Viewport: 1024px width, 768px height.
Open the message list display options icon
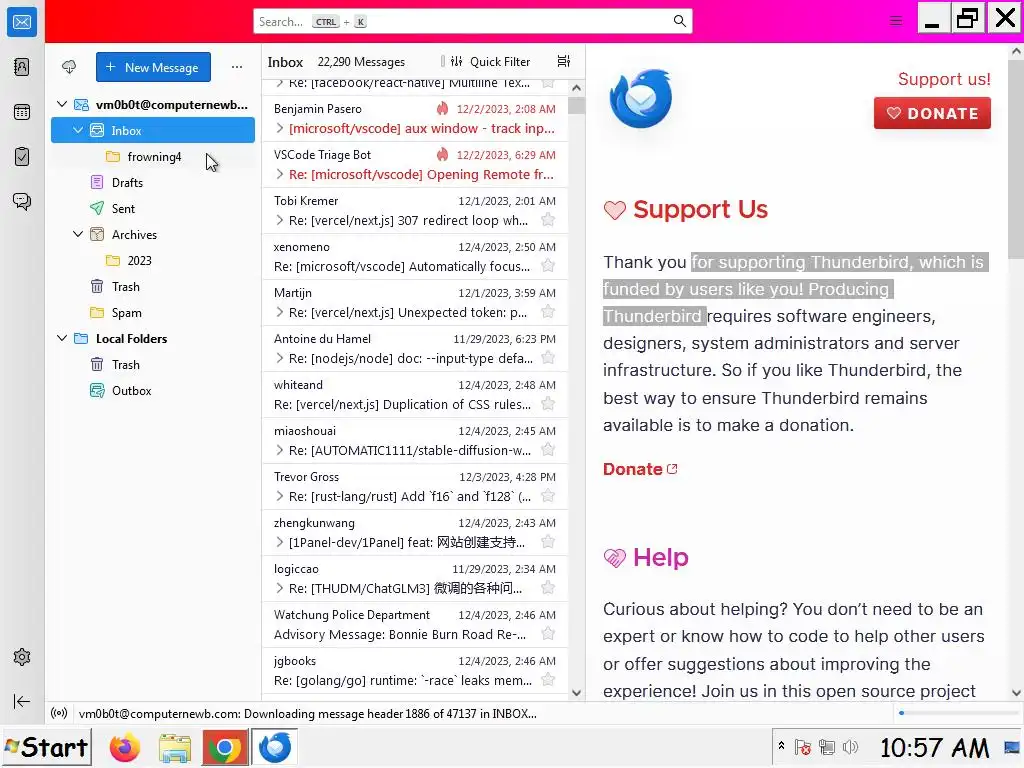564,61
